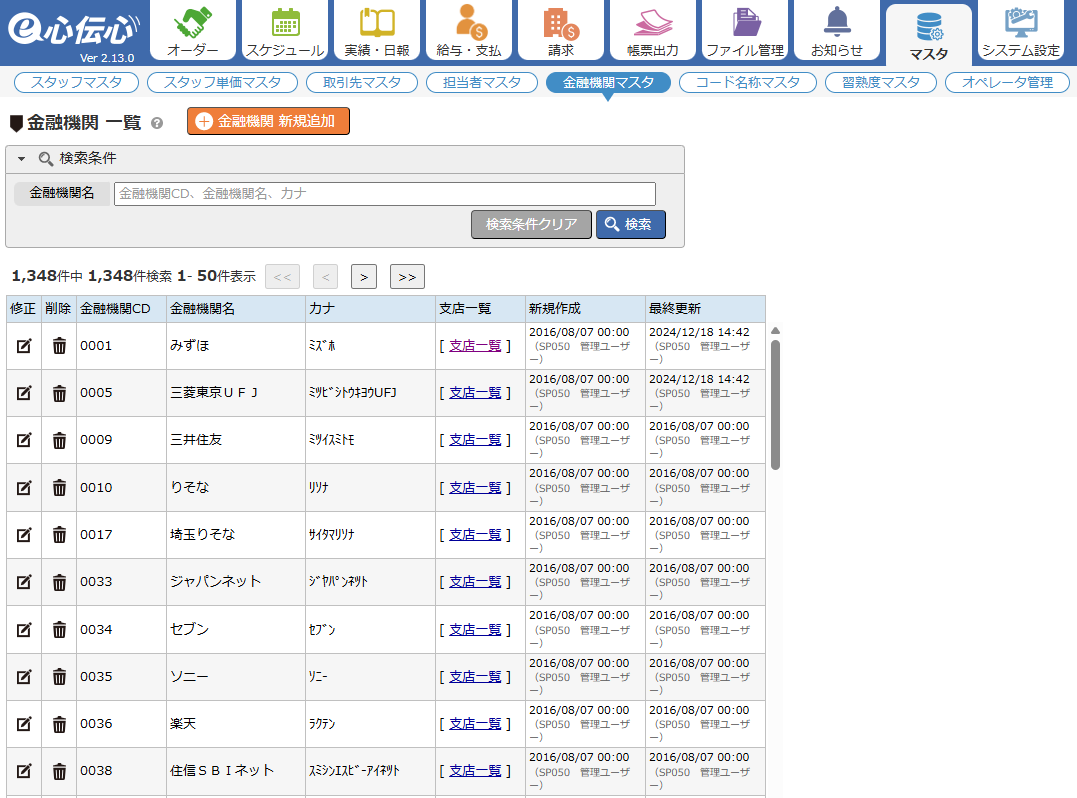Click the 0038 code cell
Screen dimensions: 1077x798
click(x=121, y=771)
